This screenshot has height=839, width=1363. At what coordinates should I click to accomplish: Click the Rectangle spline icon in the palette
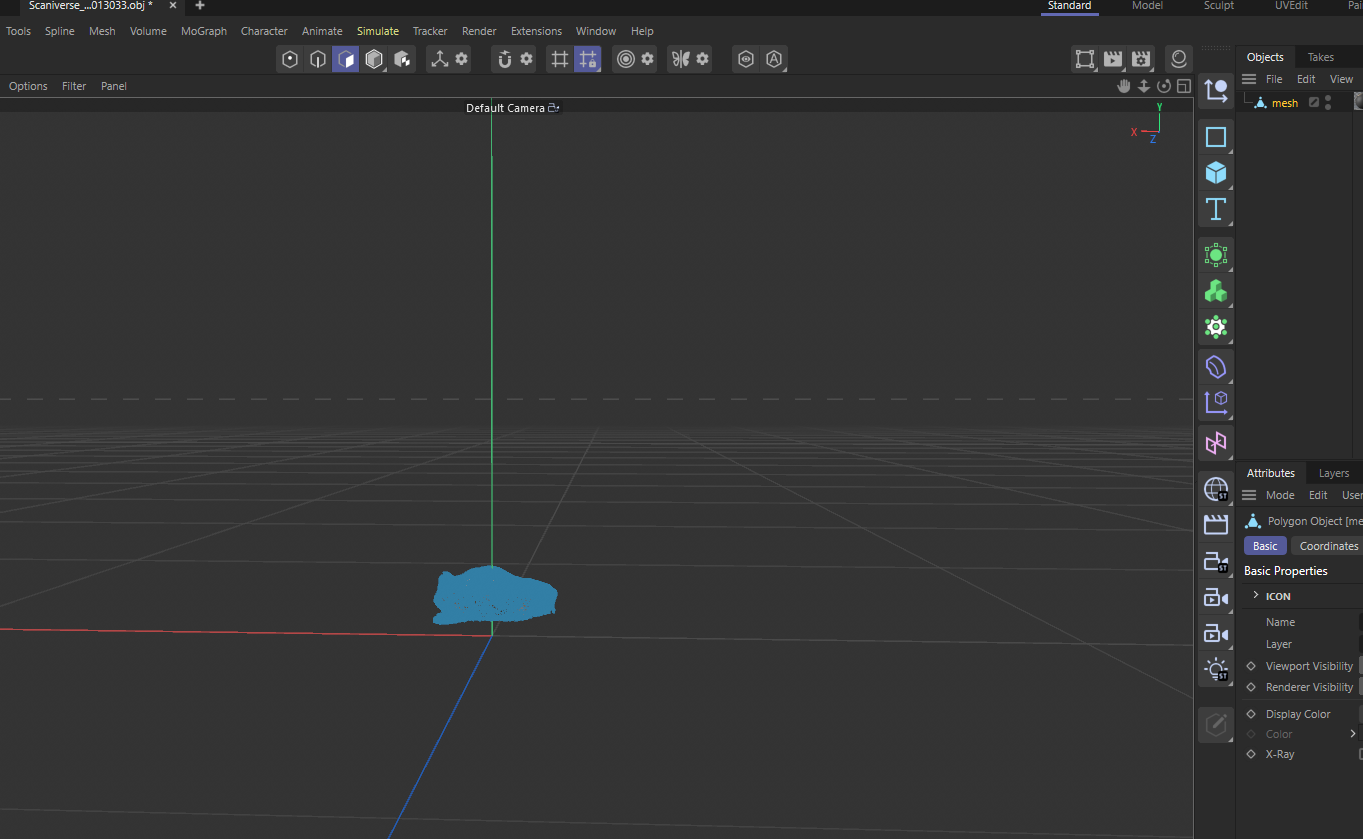1216,137
